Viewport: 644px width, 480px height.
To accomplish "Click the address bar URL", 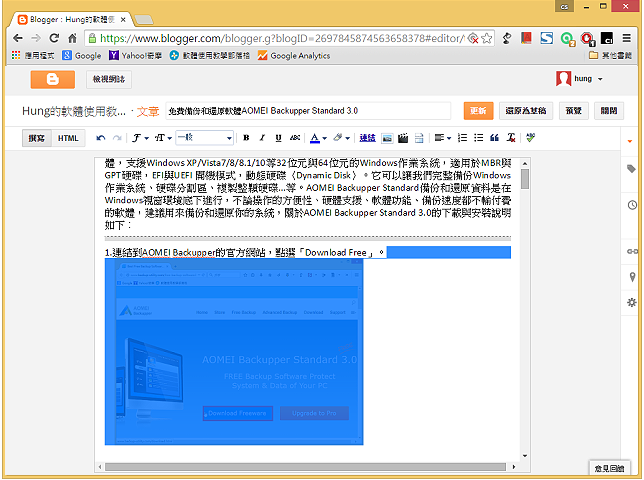I will [282, 38].
